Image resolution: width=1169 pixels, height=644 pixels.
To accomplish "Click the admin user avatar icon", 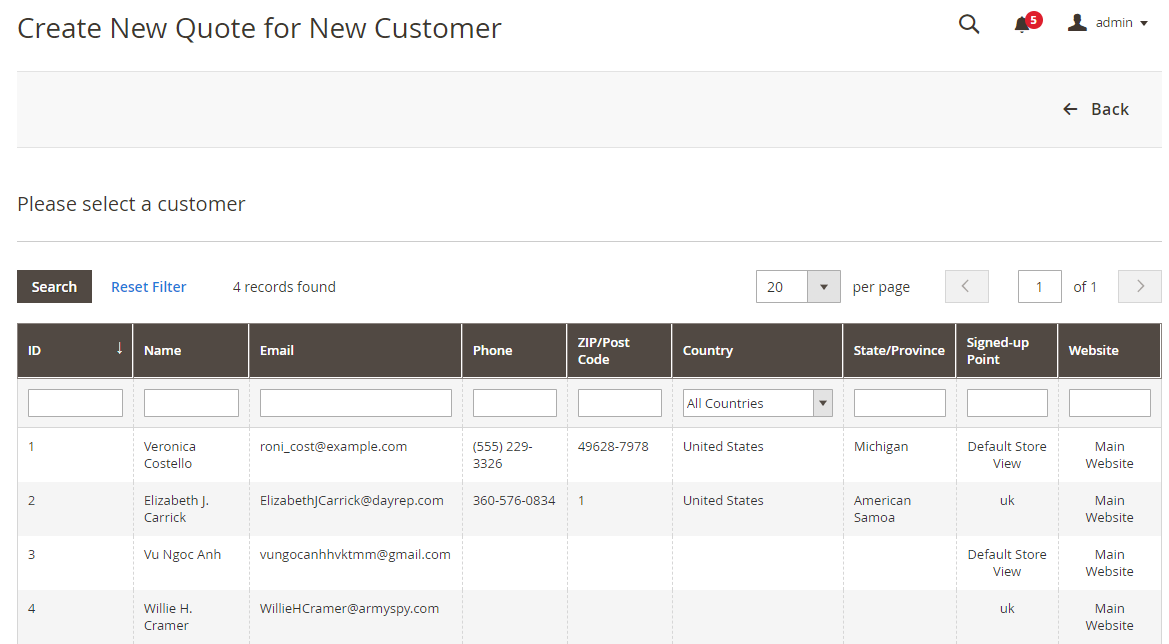I will tap(1077, 23).
